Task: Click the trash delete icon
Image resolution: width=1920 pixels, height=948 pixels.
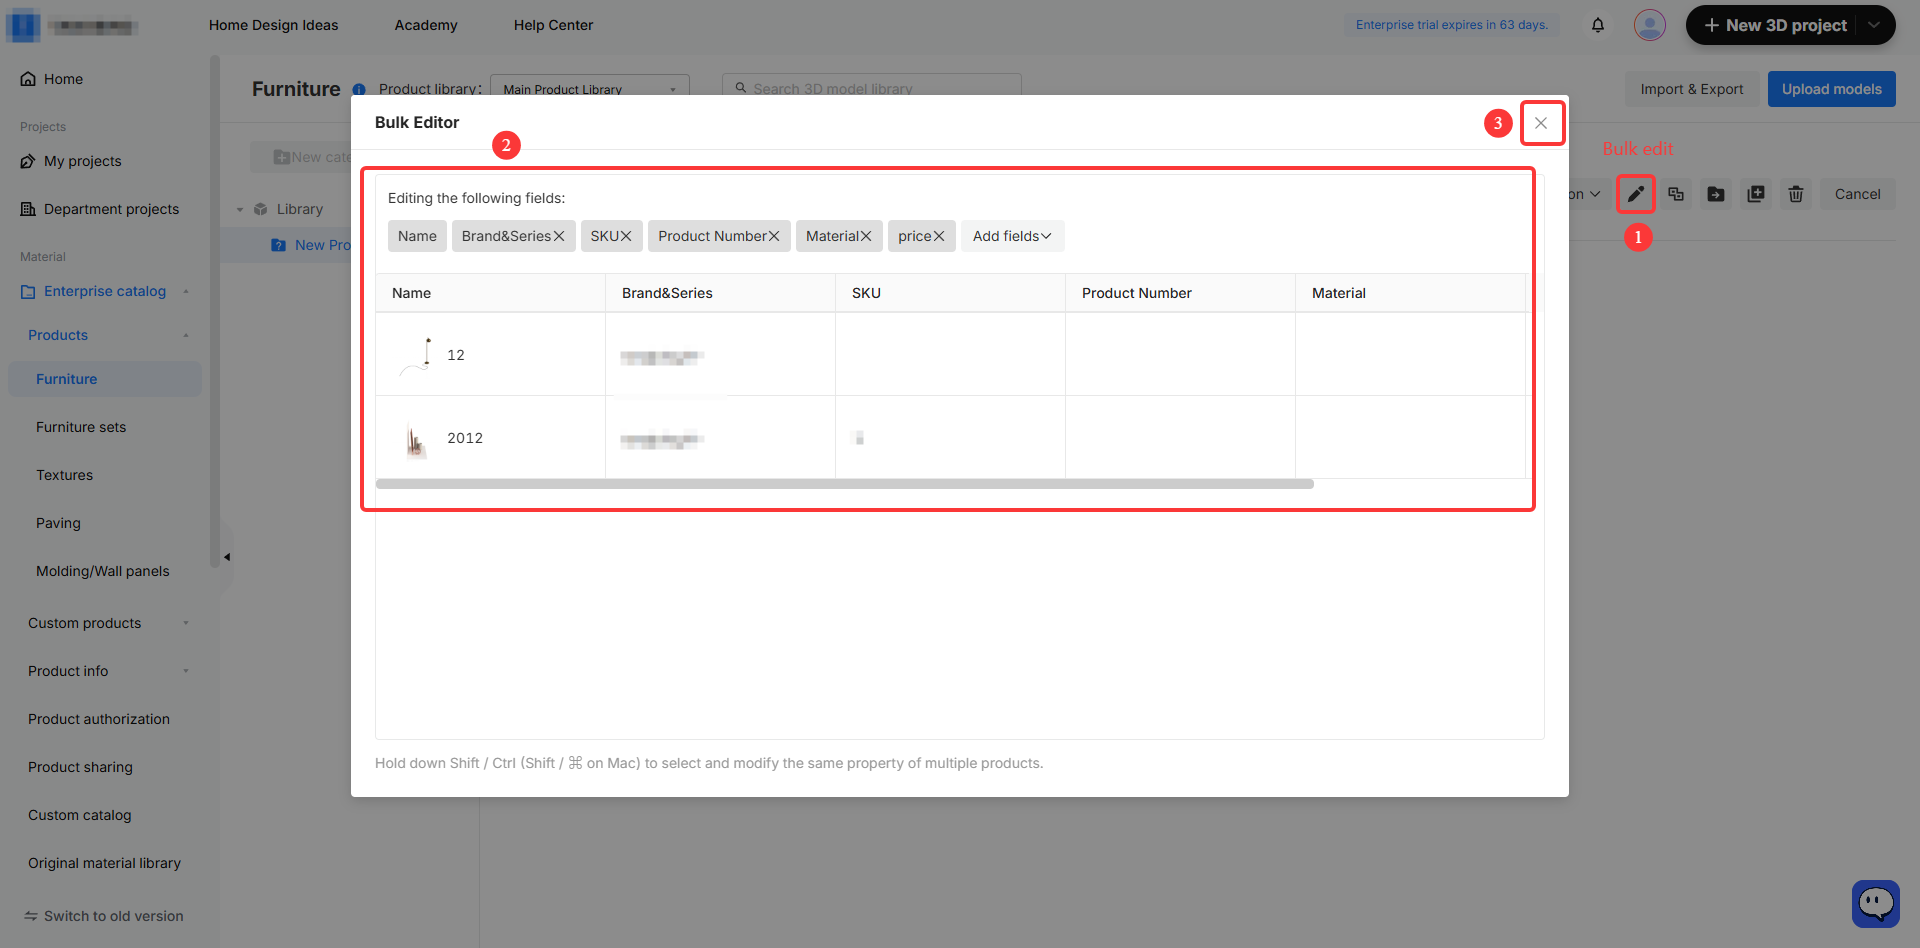Action: pos(1796,194)
